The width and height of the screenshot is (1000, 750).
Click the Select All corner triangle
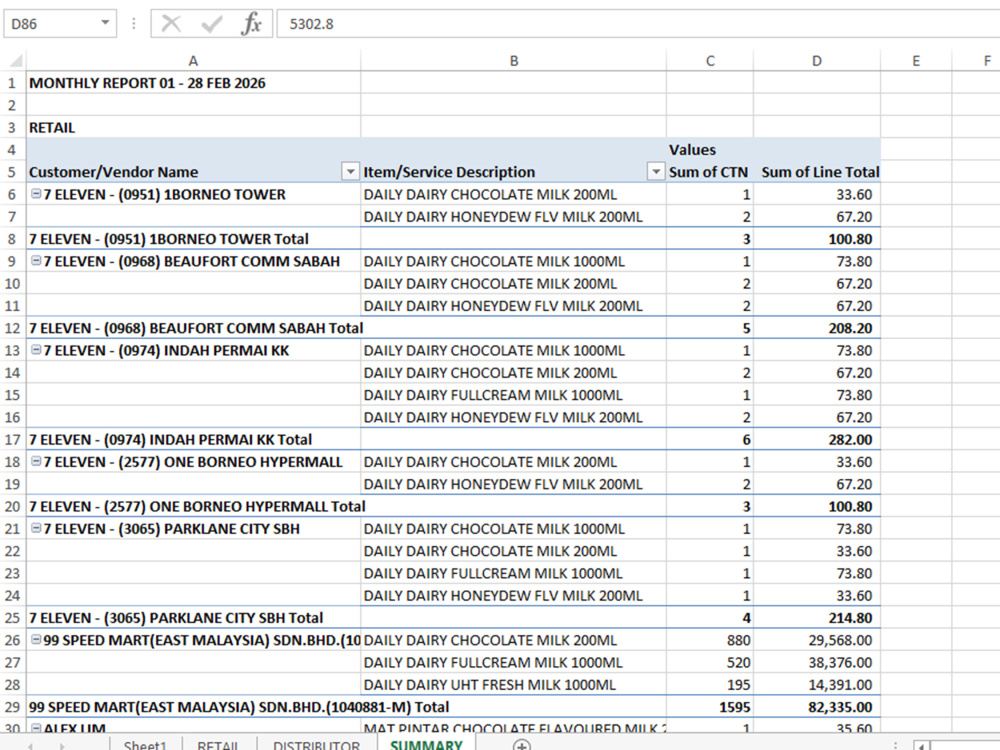16,61
